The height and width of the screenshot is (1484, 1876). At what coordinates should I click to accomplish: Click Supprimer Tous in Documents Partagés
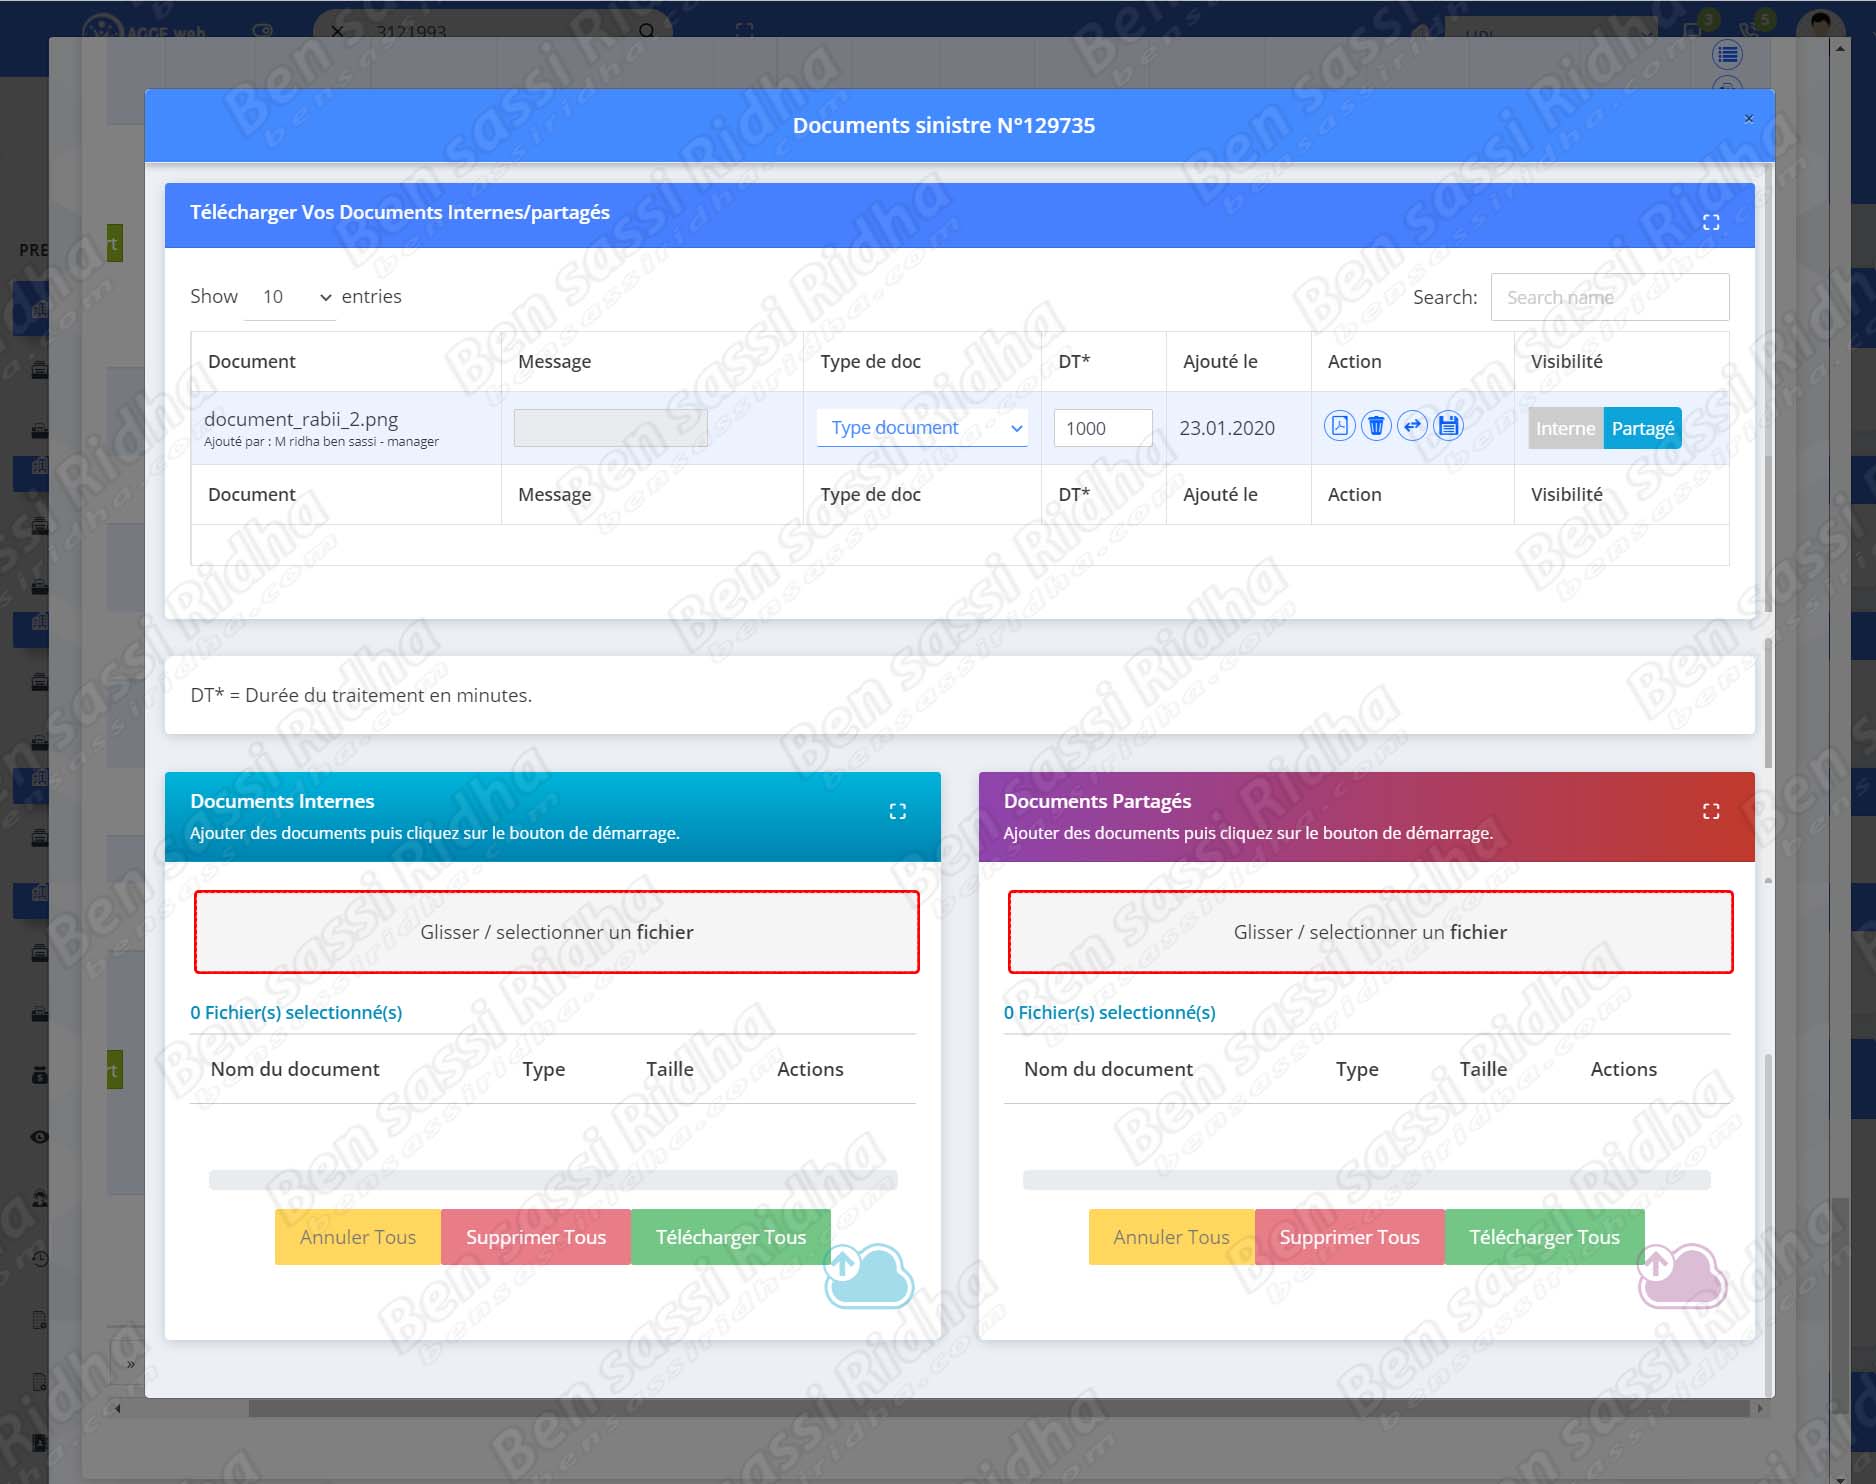1349,1237
